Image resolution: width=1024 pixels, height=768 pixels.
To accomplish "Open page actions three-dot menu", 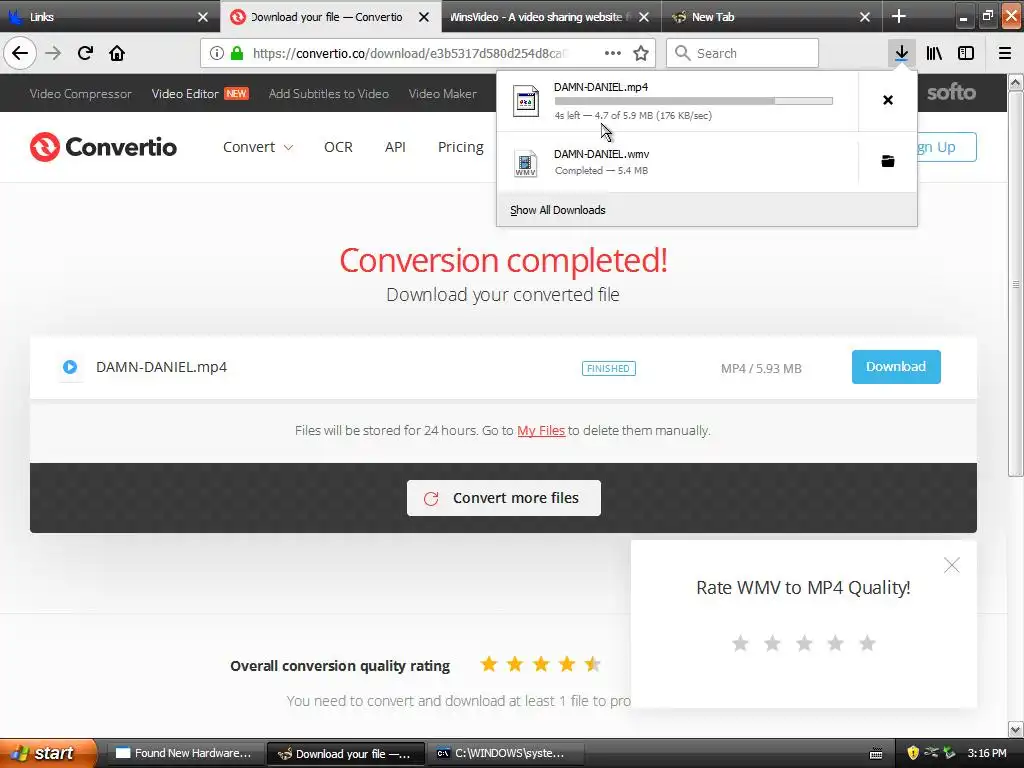I will [x=613, y=53].
